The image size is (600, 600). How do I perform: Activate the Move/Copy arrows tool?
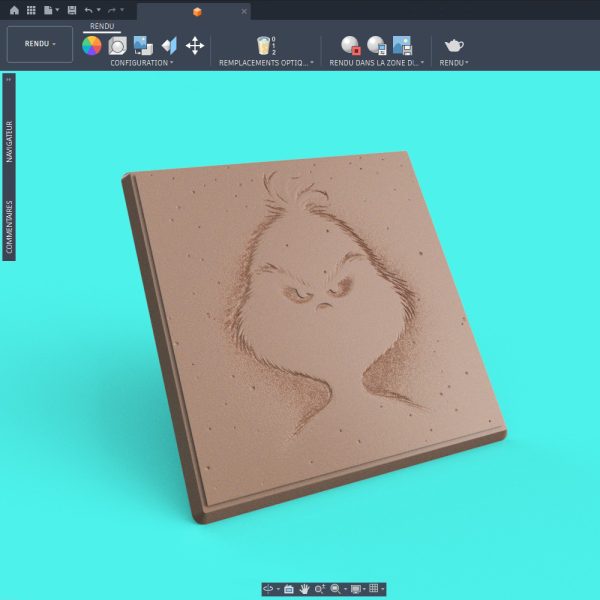pos(195,46)
